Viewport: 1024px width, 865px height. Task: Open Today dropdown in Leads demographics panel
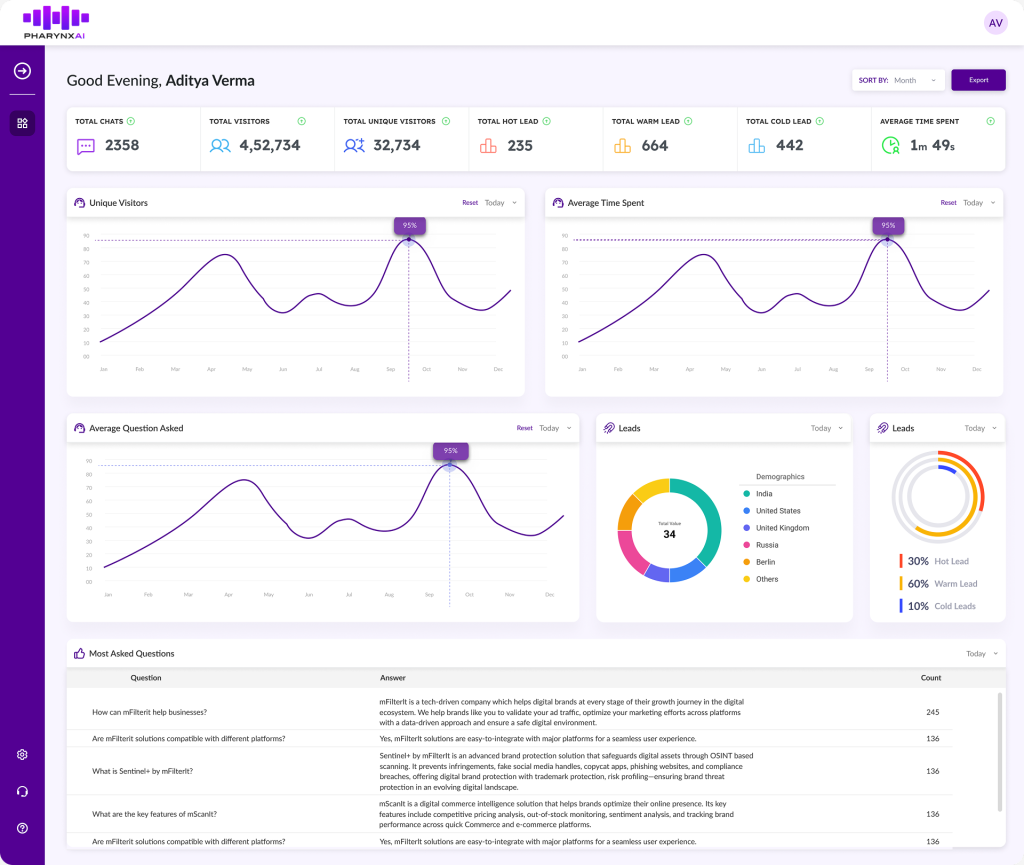[826, 428]
